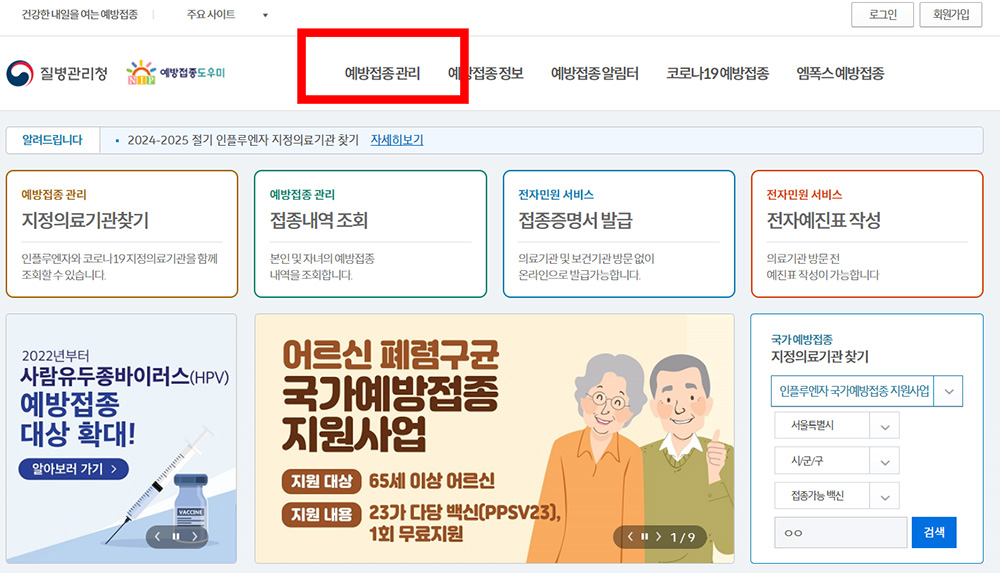Open the 예방접종알림터 menu
Viewport: 1000px width, 573px height.
click(x=594, y=73)
